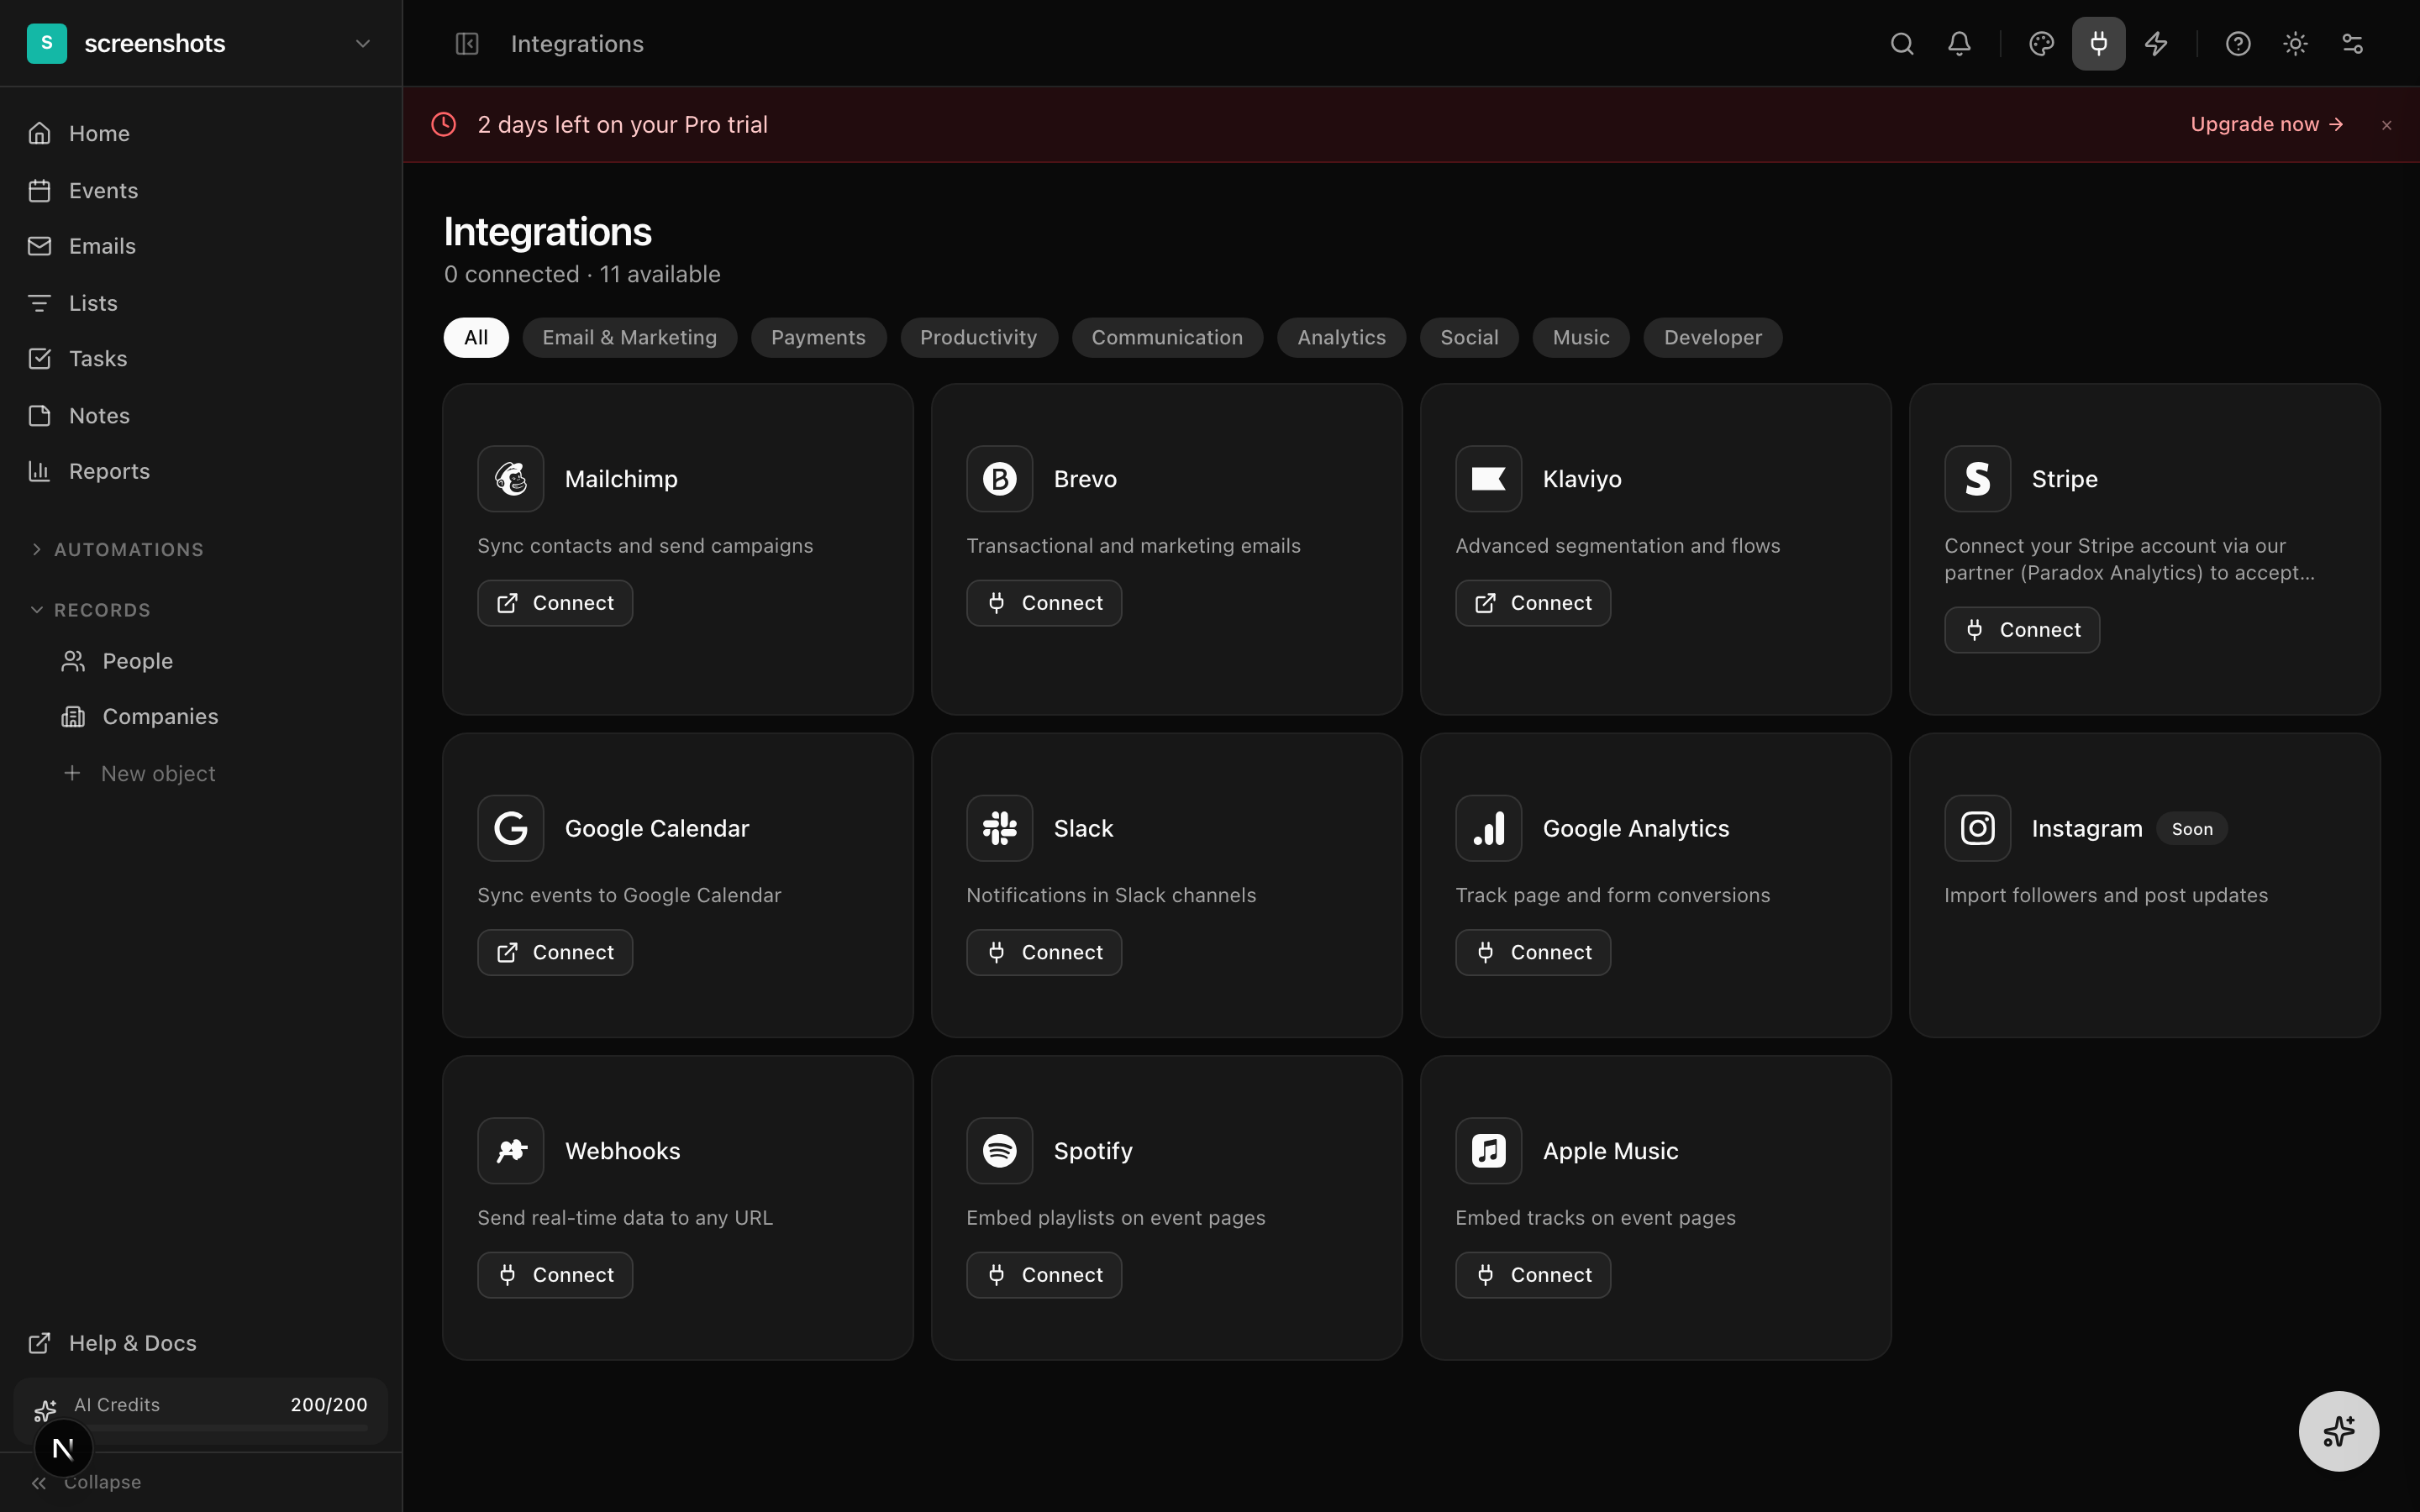Click the N avatar badge
The width and height of the screenshot is (2420, 1512).
pos(63,1448)
